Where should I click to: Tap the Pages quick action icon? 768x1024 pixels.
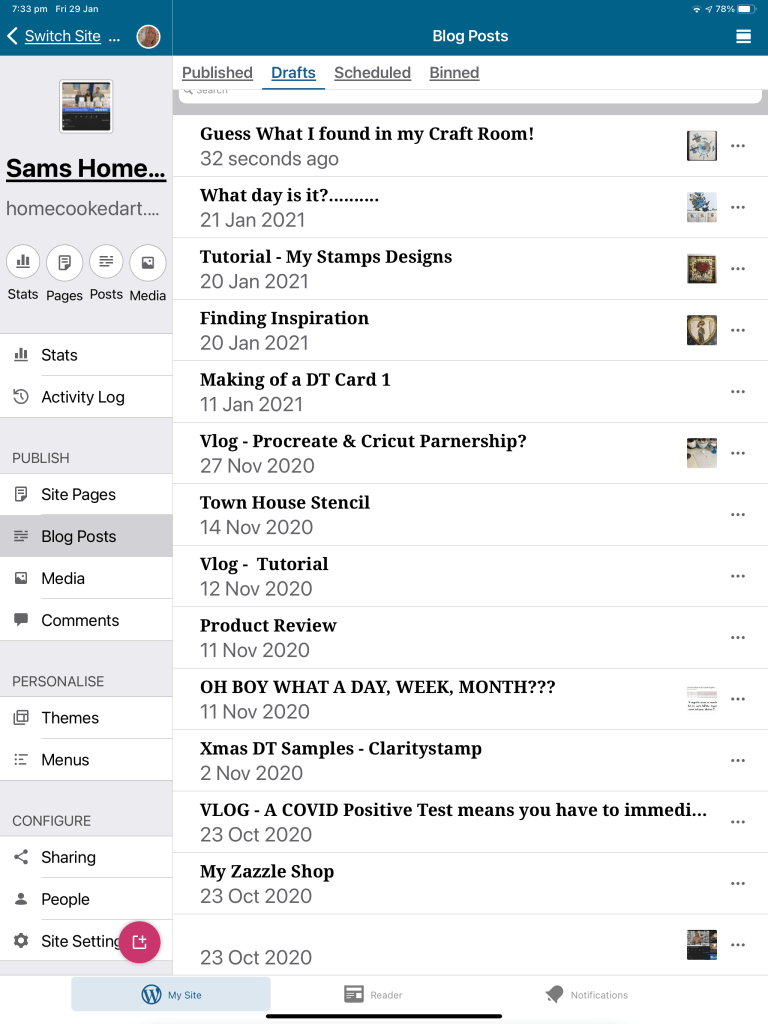(x=64, y=262)
